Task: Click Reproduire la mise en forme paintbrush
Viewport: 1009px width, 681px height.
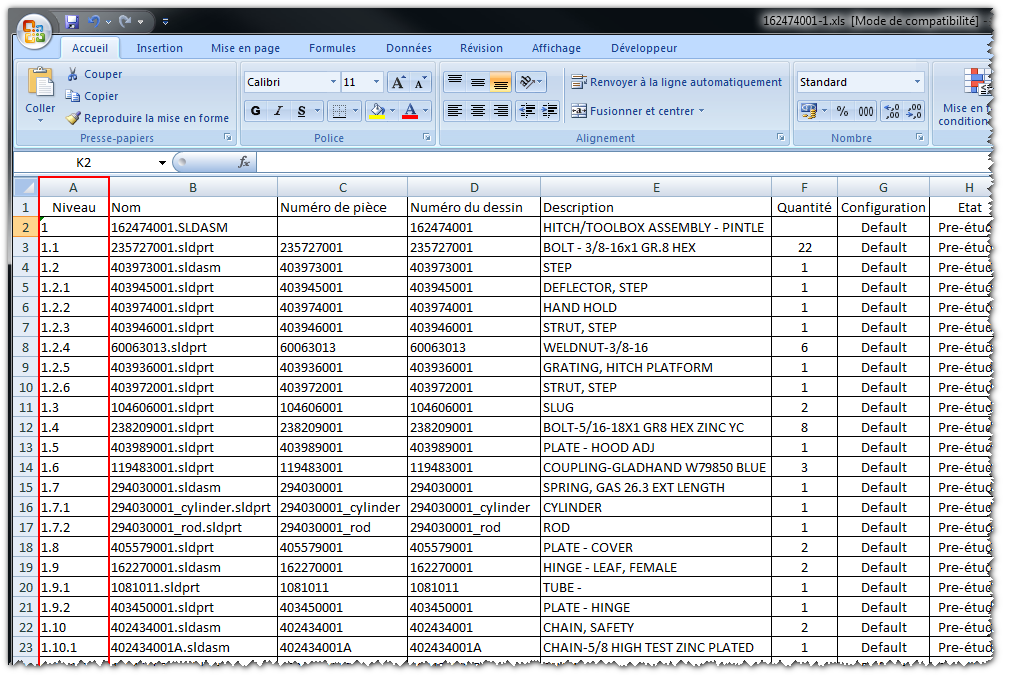Action: tap(73, 118)
